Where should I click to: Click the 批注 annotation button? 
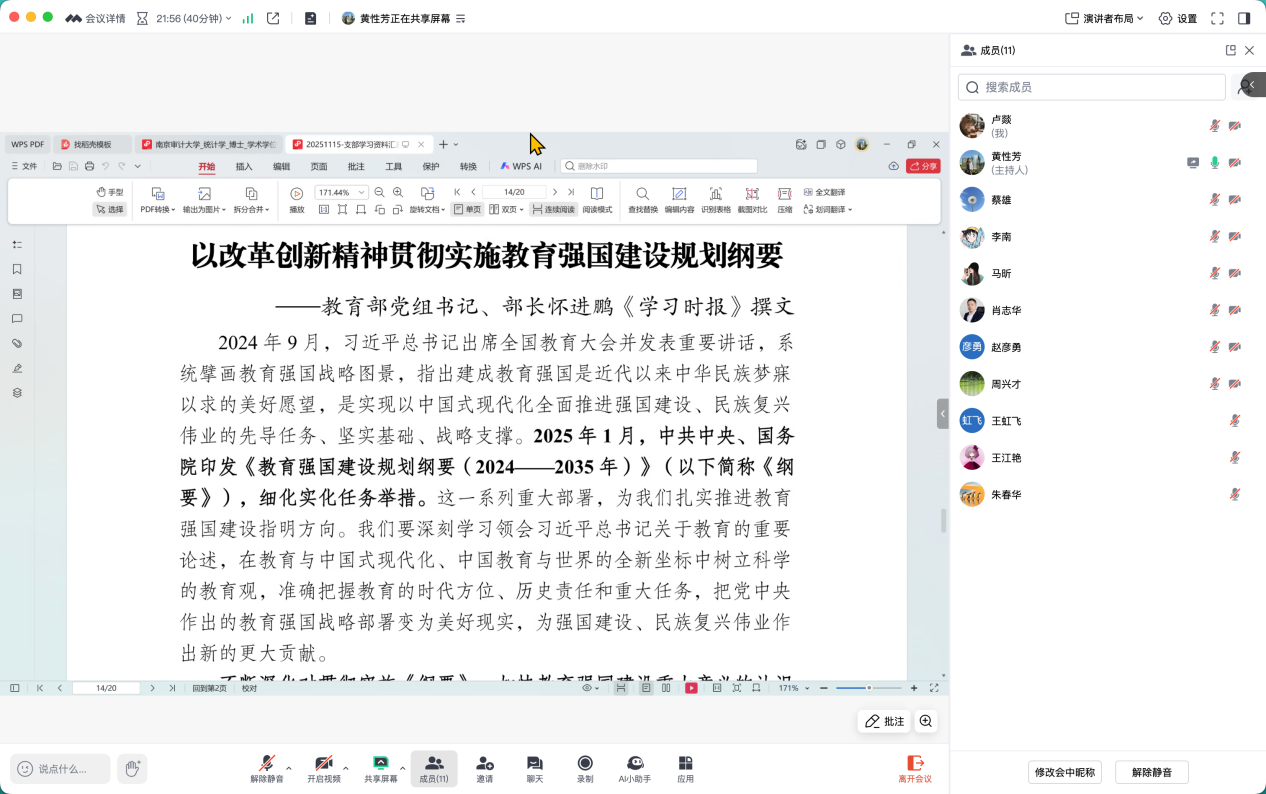(x=884, y=721)
